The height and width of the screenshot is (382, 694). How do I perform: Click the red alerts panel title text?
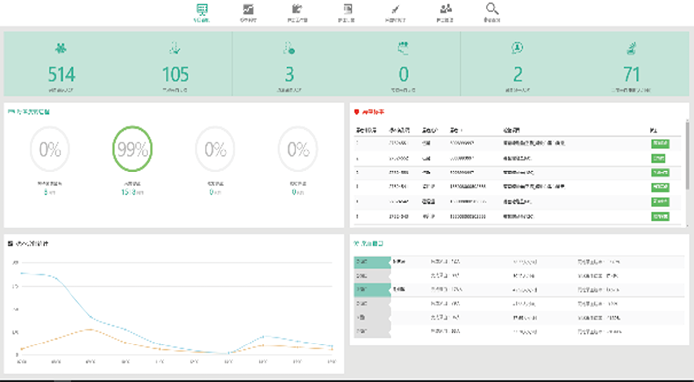point(373,112)
